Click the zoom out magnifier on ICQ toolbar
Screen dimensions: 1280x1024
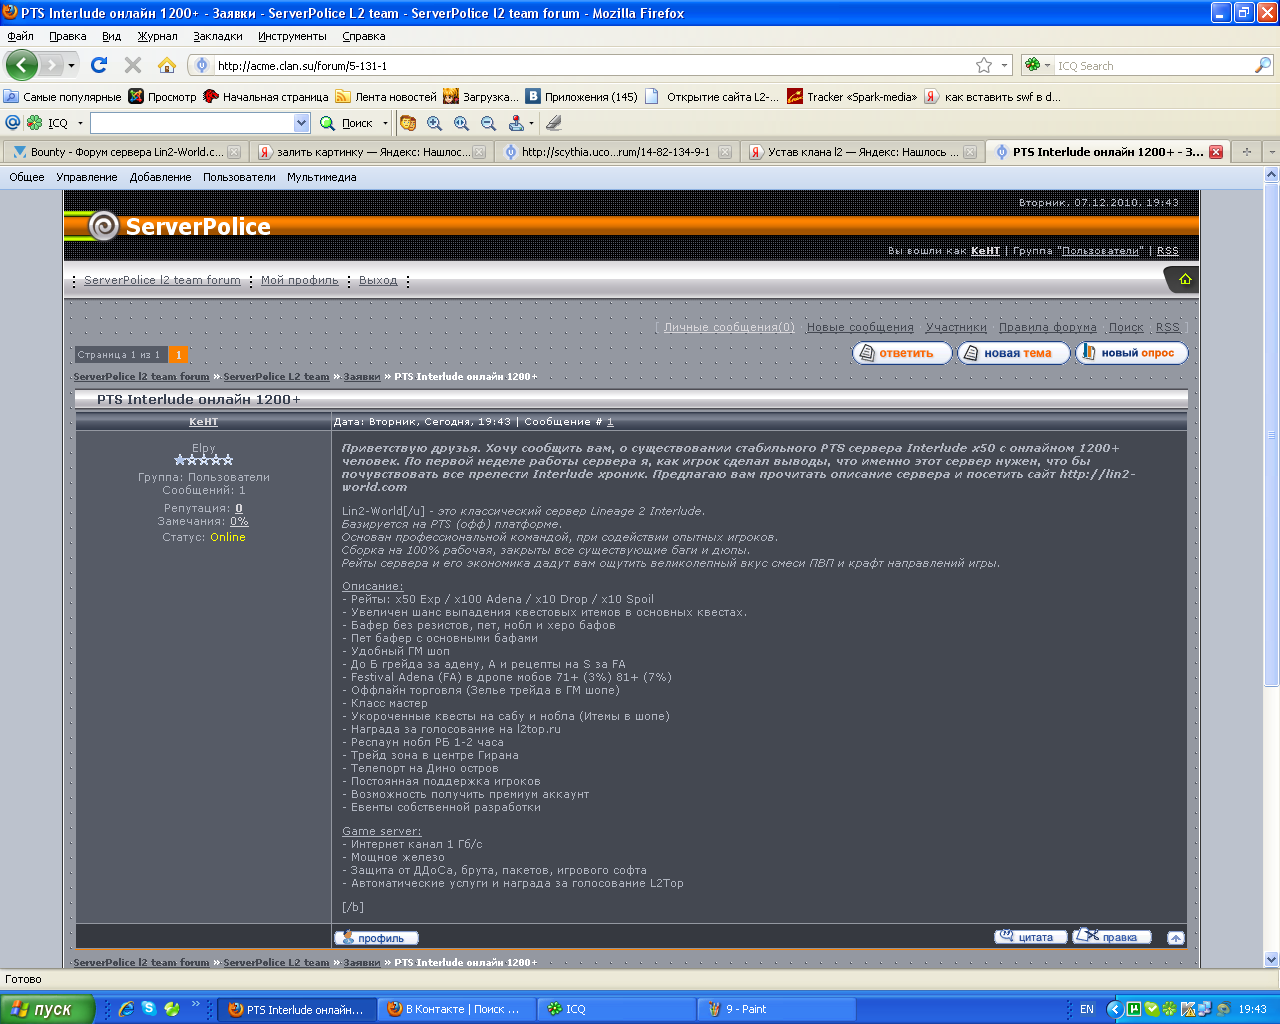coord(489,123)
